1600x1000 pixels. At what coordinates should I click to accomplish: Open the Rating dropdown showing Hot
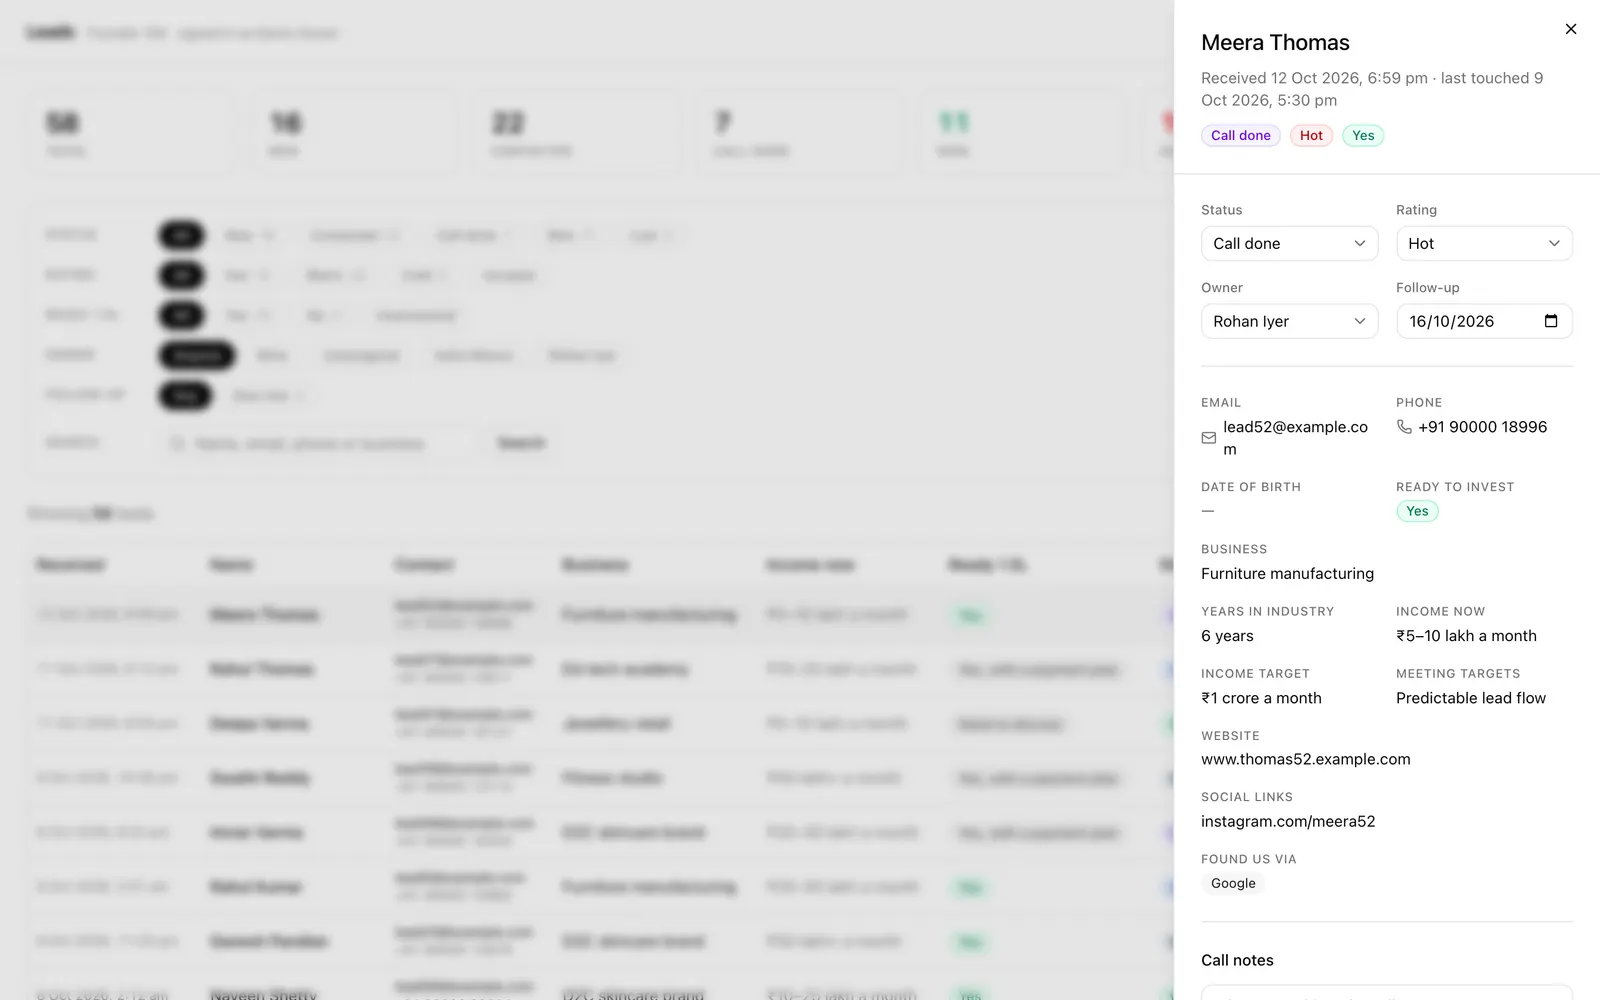(x=1484, y=243)
